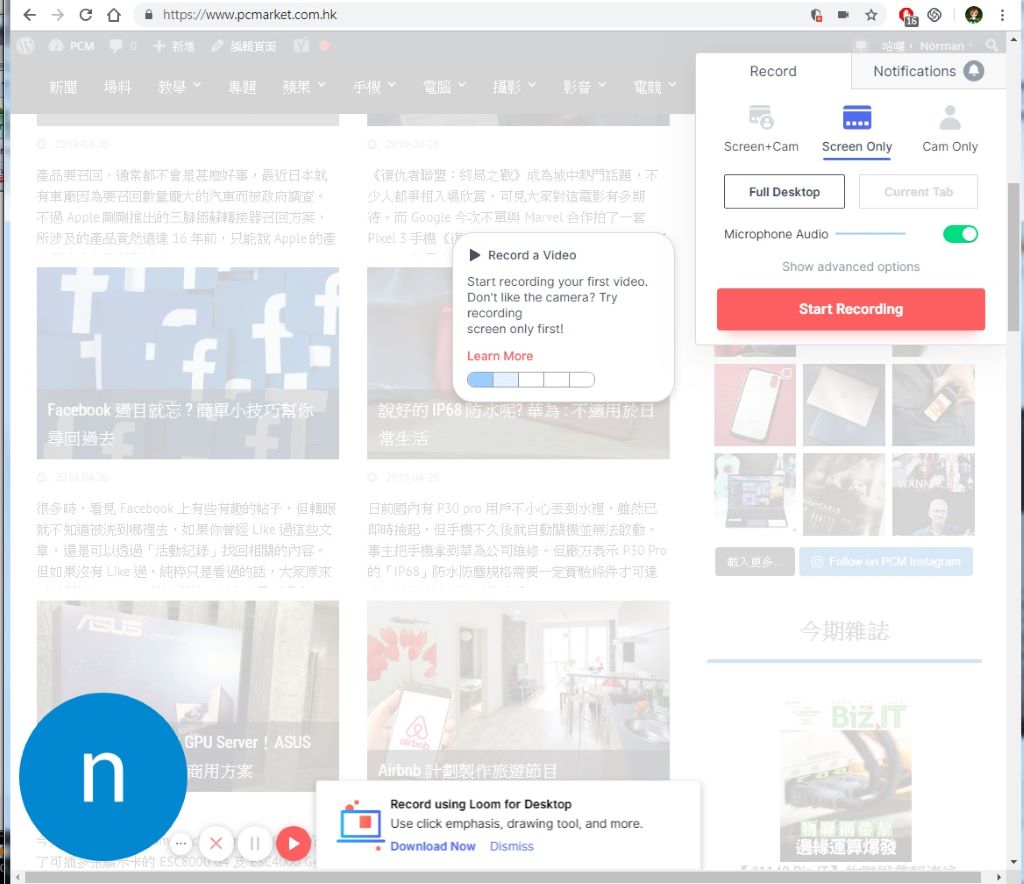The width and height of the screenshot is (1024, 884).
Task: Click the Microphone Audio level bar
Action: click(870, 233)
